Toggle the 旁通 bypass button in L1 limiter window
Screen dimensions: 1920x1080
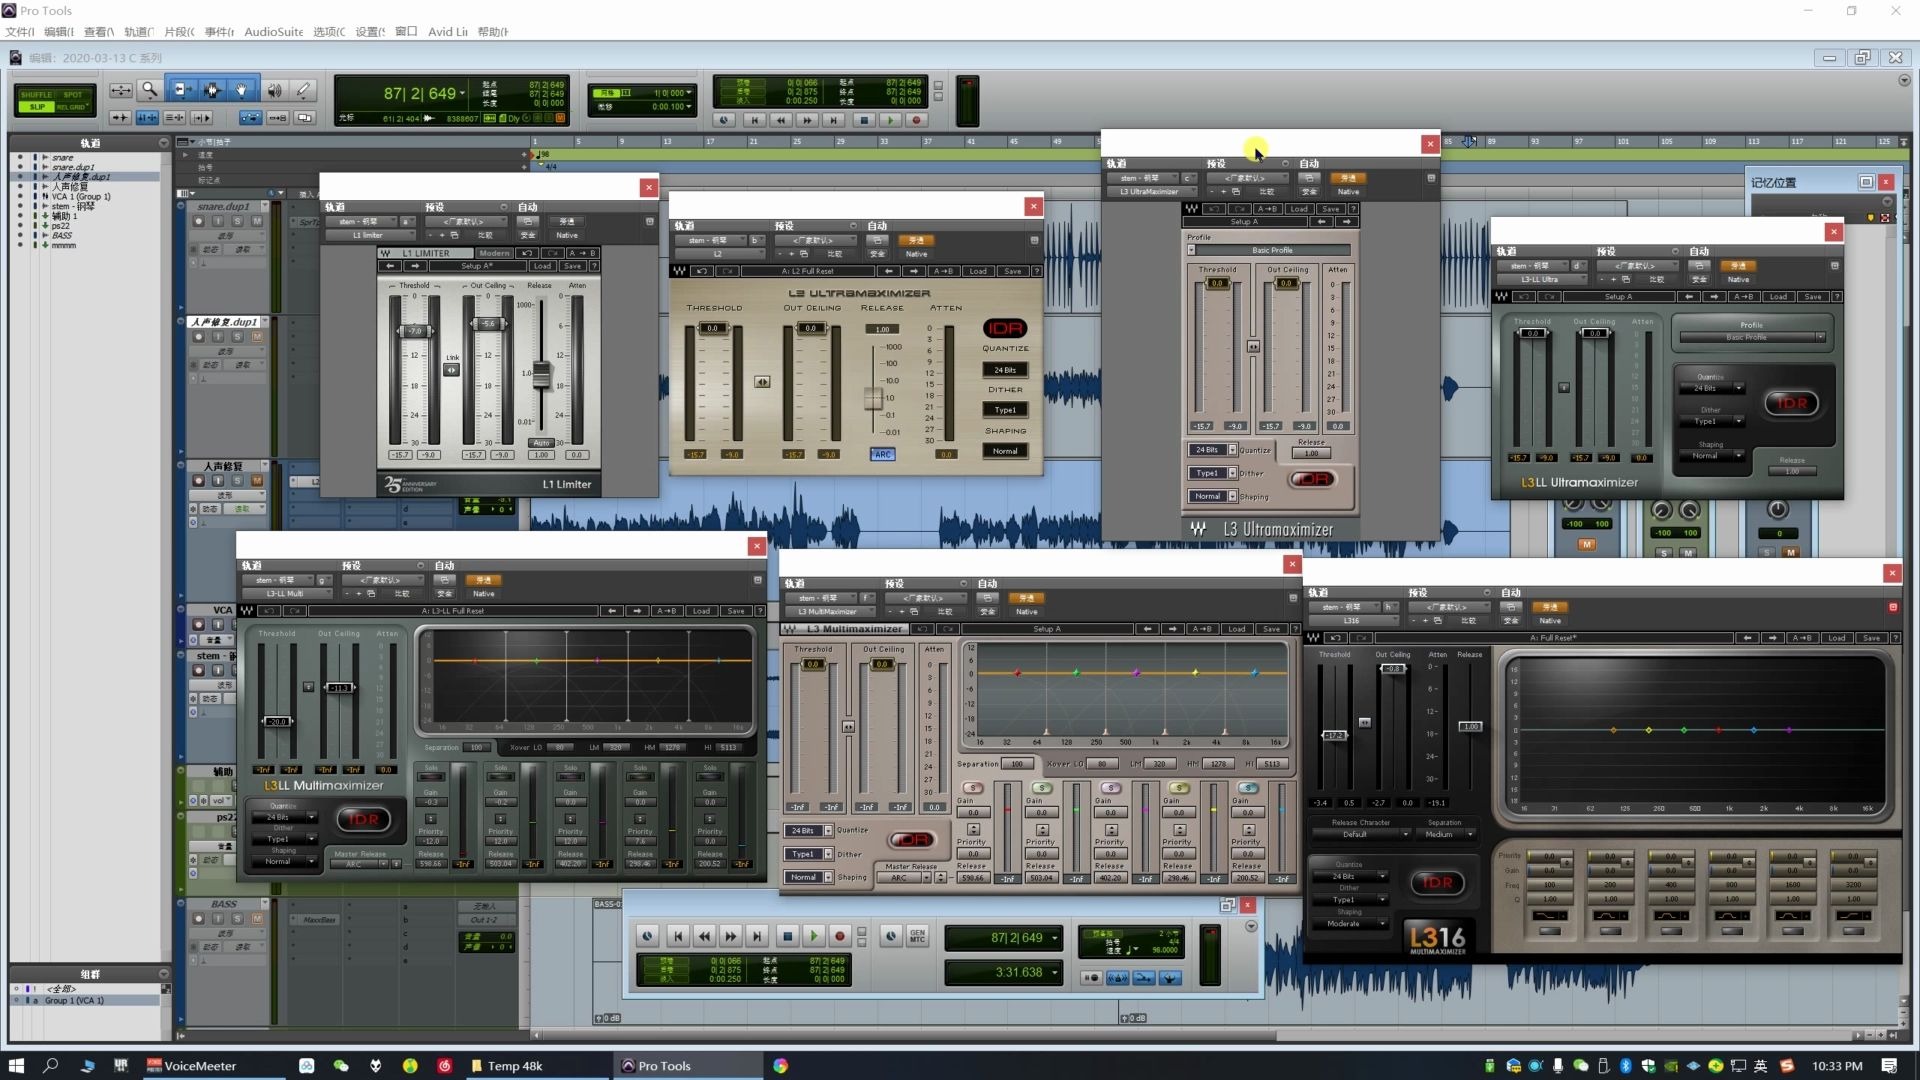(x=567, y=221)
